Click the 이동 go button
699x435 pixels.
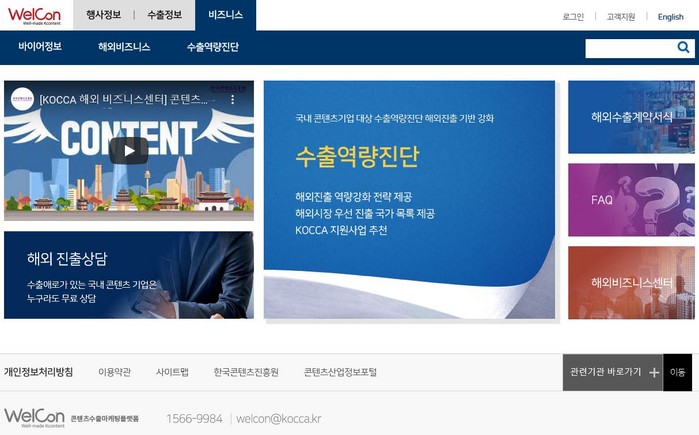point(678,372)
